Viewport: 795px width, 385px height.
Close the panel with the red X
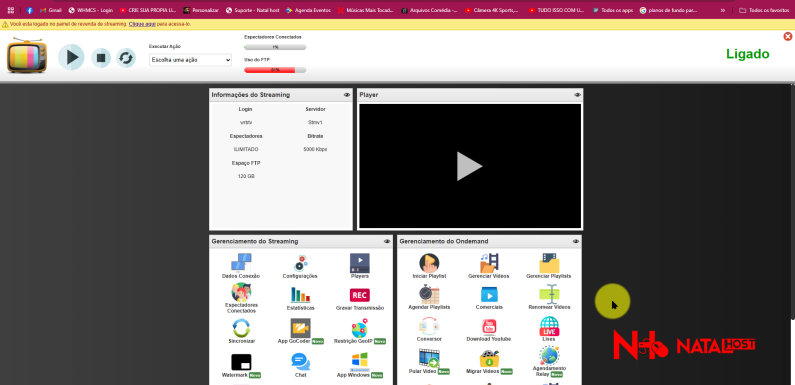pos(787,37)
